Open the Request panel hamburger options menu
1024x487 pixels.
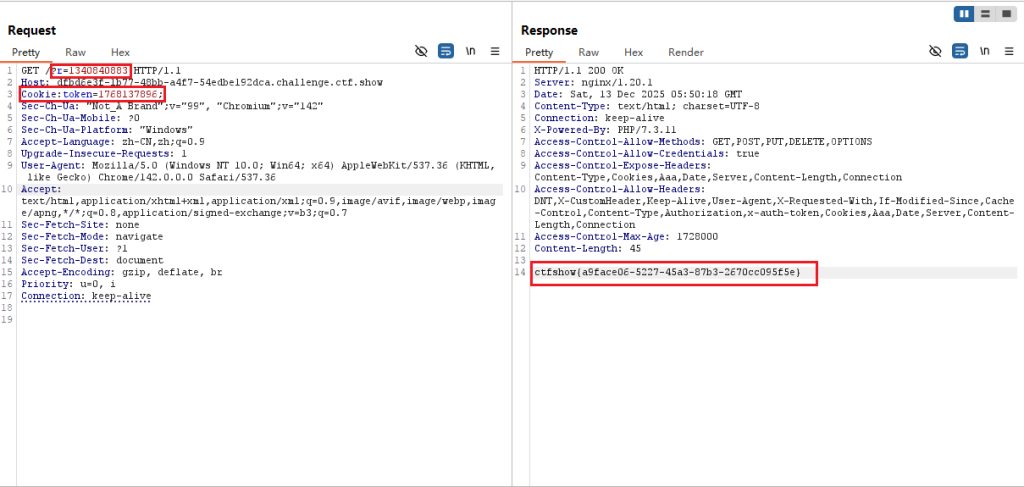click(x=495, y=51)
